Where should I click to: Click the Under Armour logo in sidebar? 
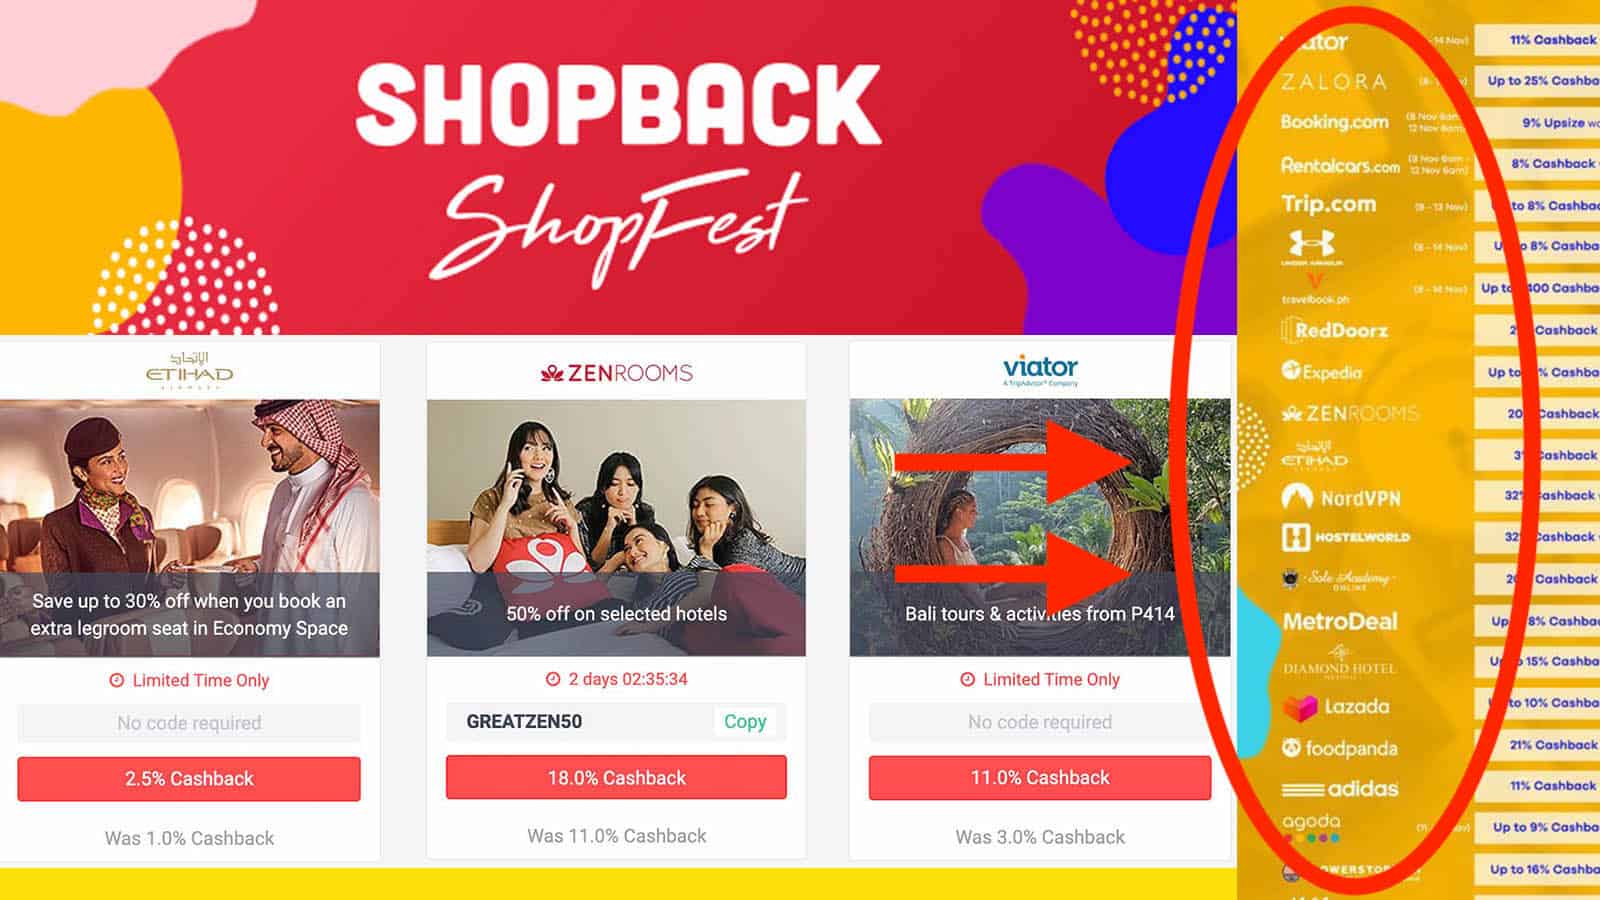(1311, 247)
